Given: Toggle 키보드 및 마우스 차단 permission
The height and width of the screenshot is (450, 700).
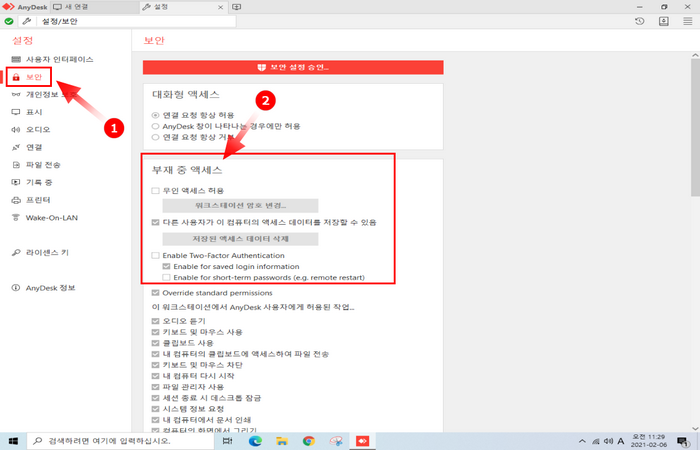Looking at the screenshot, I should tap(155, 365).
